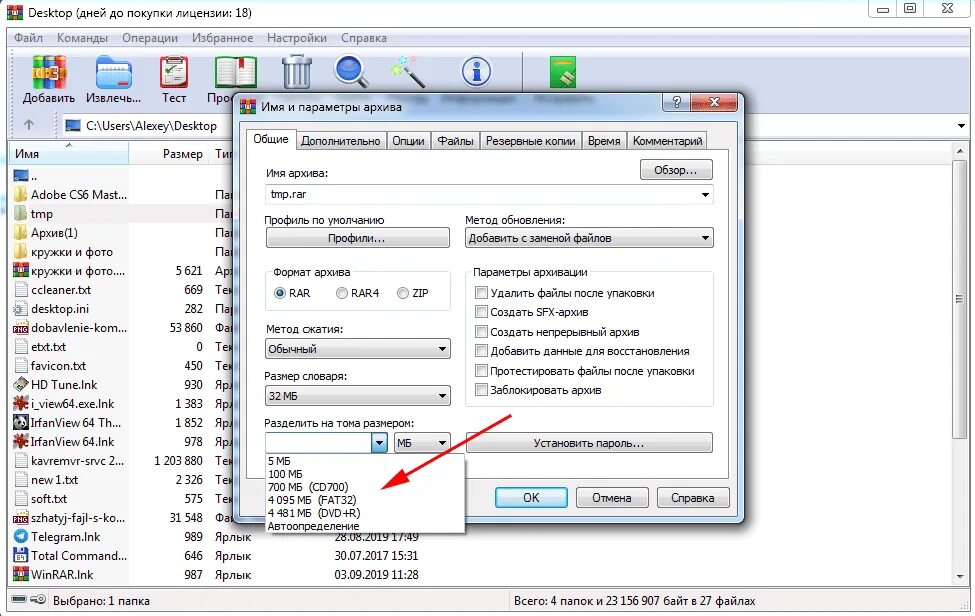Click the dobavlenie-kom PNG file icon

tap(21, 328)
